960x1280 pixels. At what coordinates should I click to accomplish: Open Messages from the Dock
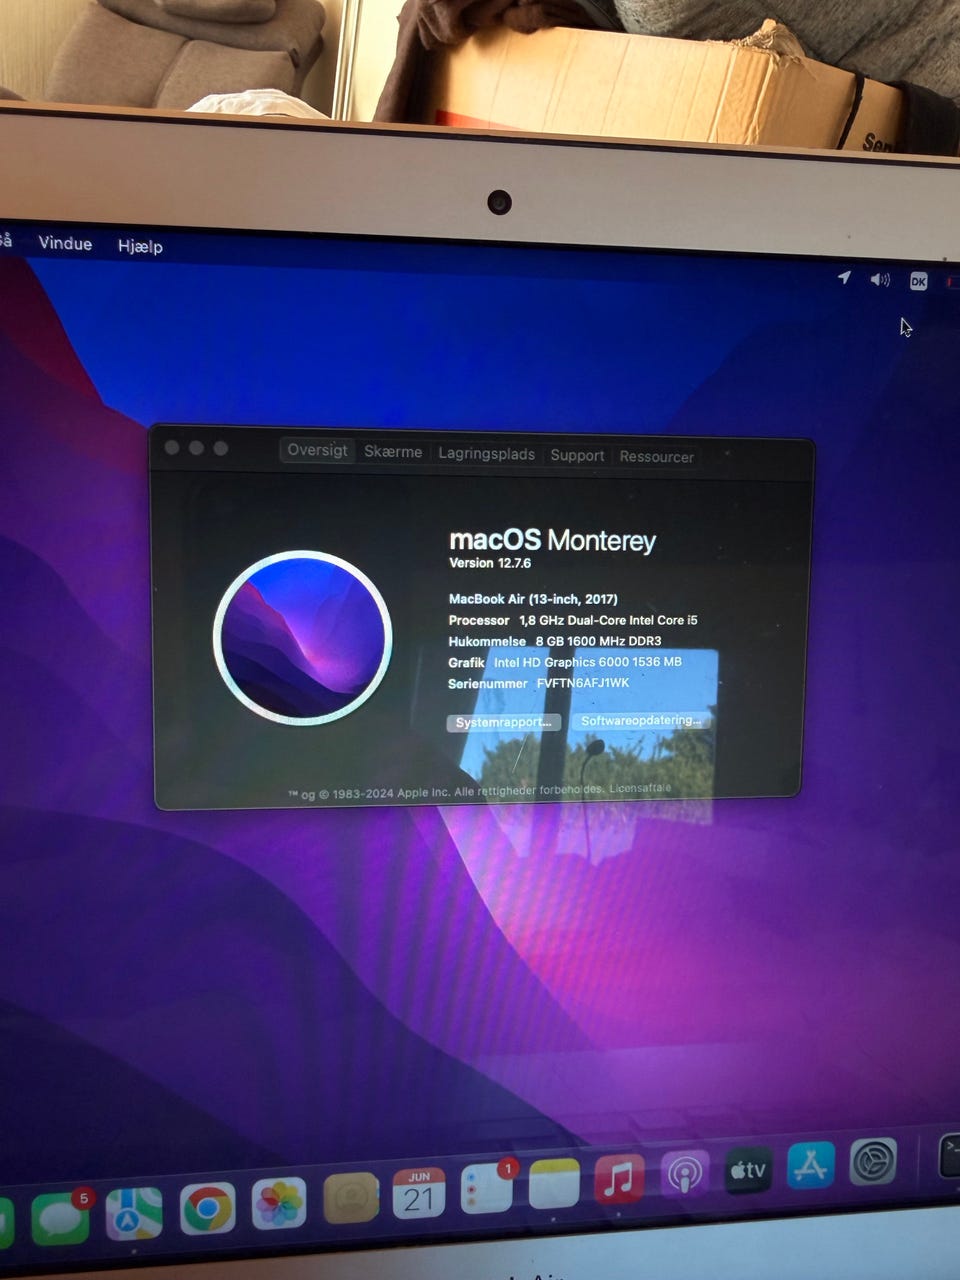coord(60,1218)
